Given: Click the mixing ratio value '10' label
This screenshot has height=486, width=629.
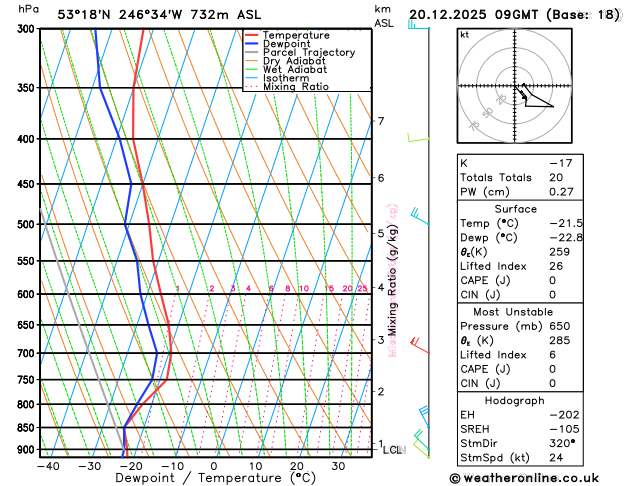Looking at the screenshot, I should coord(304,288).
